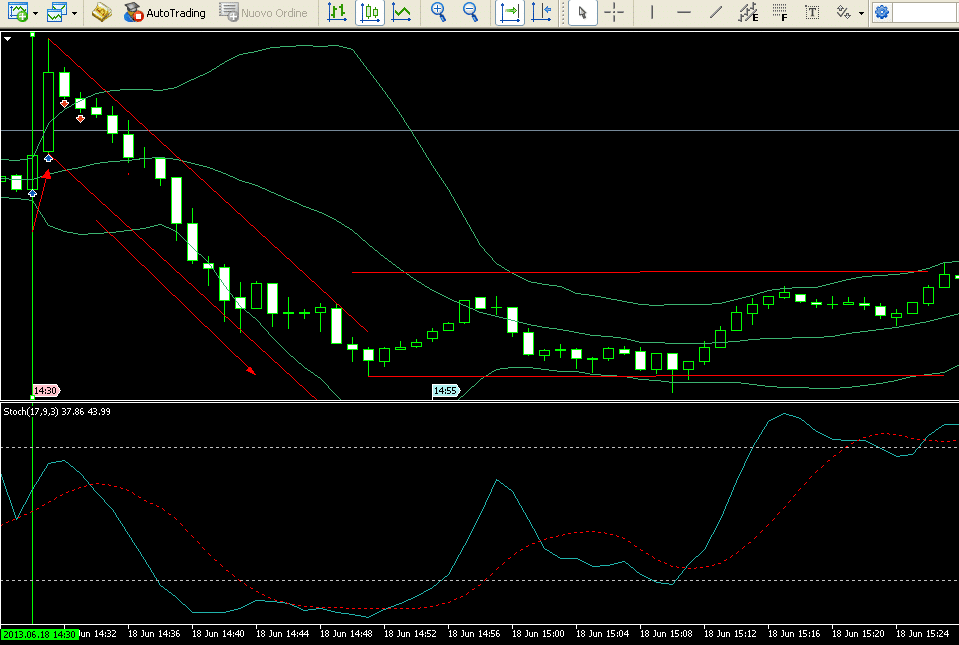
Task: Click the 18 Jun 14:44 axis label
Action: 282,634
